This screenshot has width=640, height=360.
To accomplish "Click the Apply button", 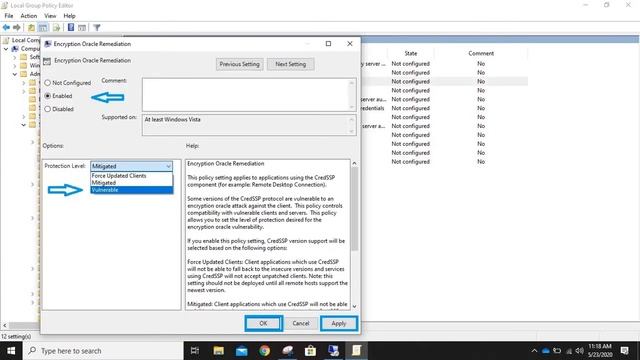I will pos(339,323).
